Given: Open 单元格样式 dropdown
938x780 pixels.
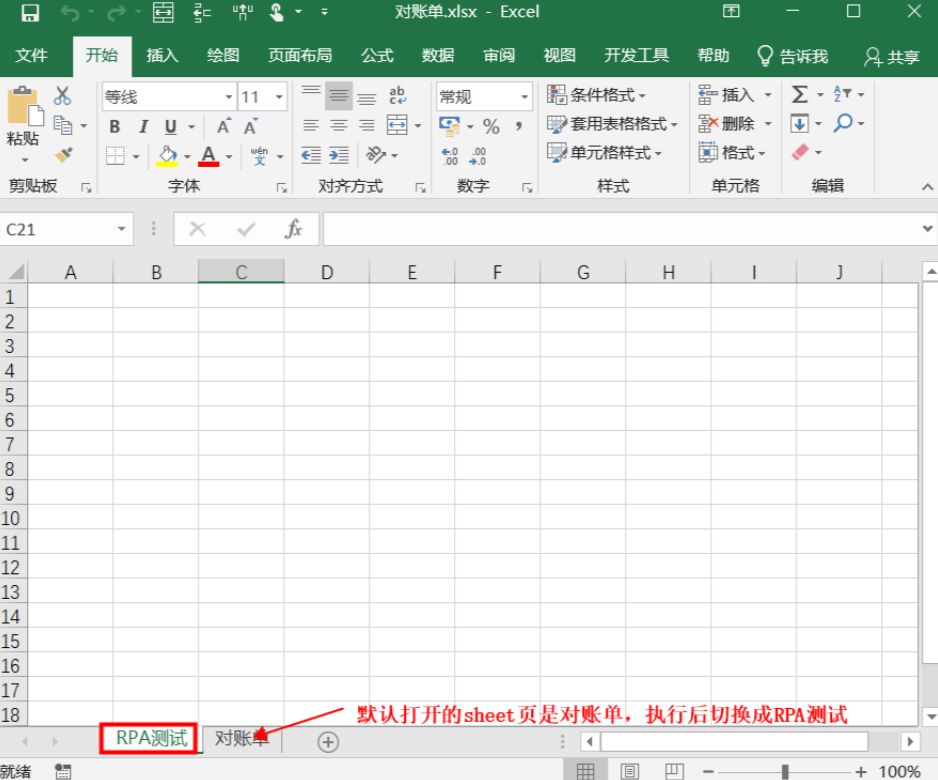Looking at the screenshot, I should 604,153.
